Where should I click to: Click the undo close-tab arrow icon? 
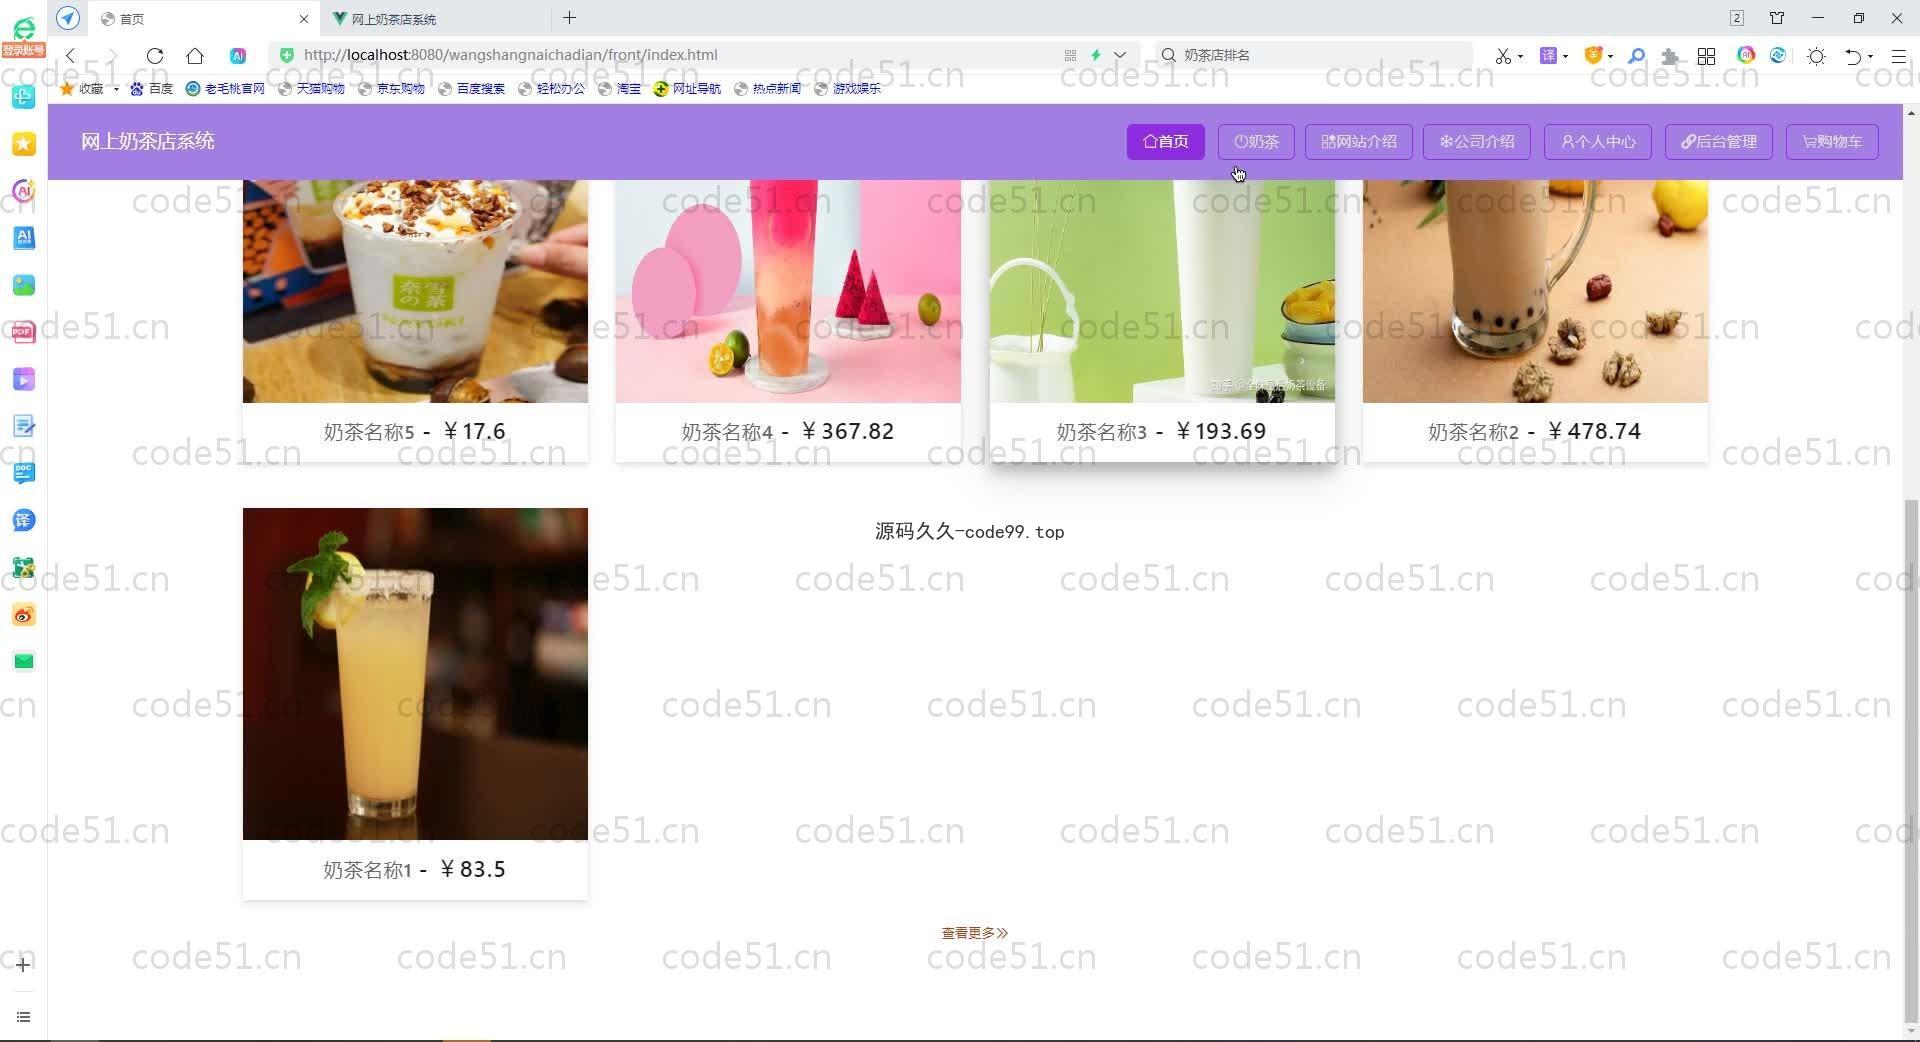tap(1853, 56)
